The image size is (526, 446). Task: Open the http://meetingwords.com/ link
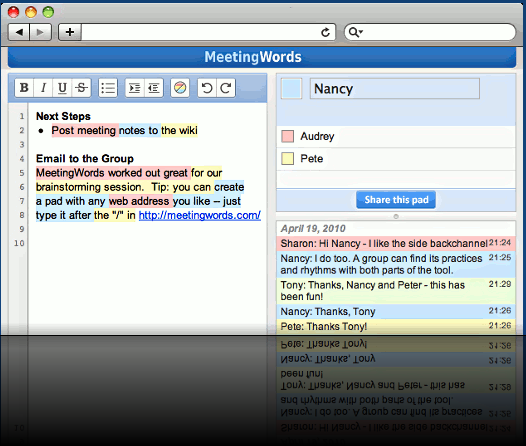point(200,215)
